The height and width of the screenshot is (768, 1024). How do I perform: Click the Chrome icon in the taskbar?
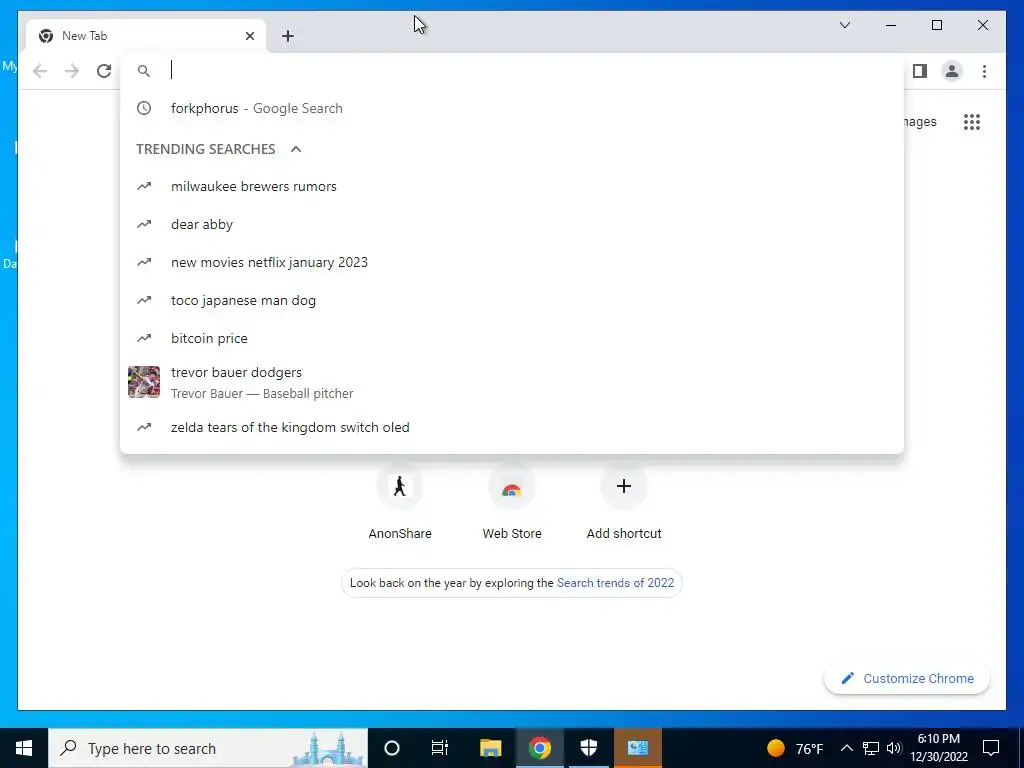click(x=539, y=748)
